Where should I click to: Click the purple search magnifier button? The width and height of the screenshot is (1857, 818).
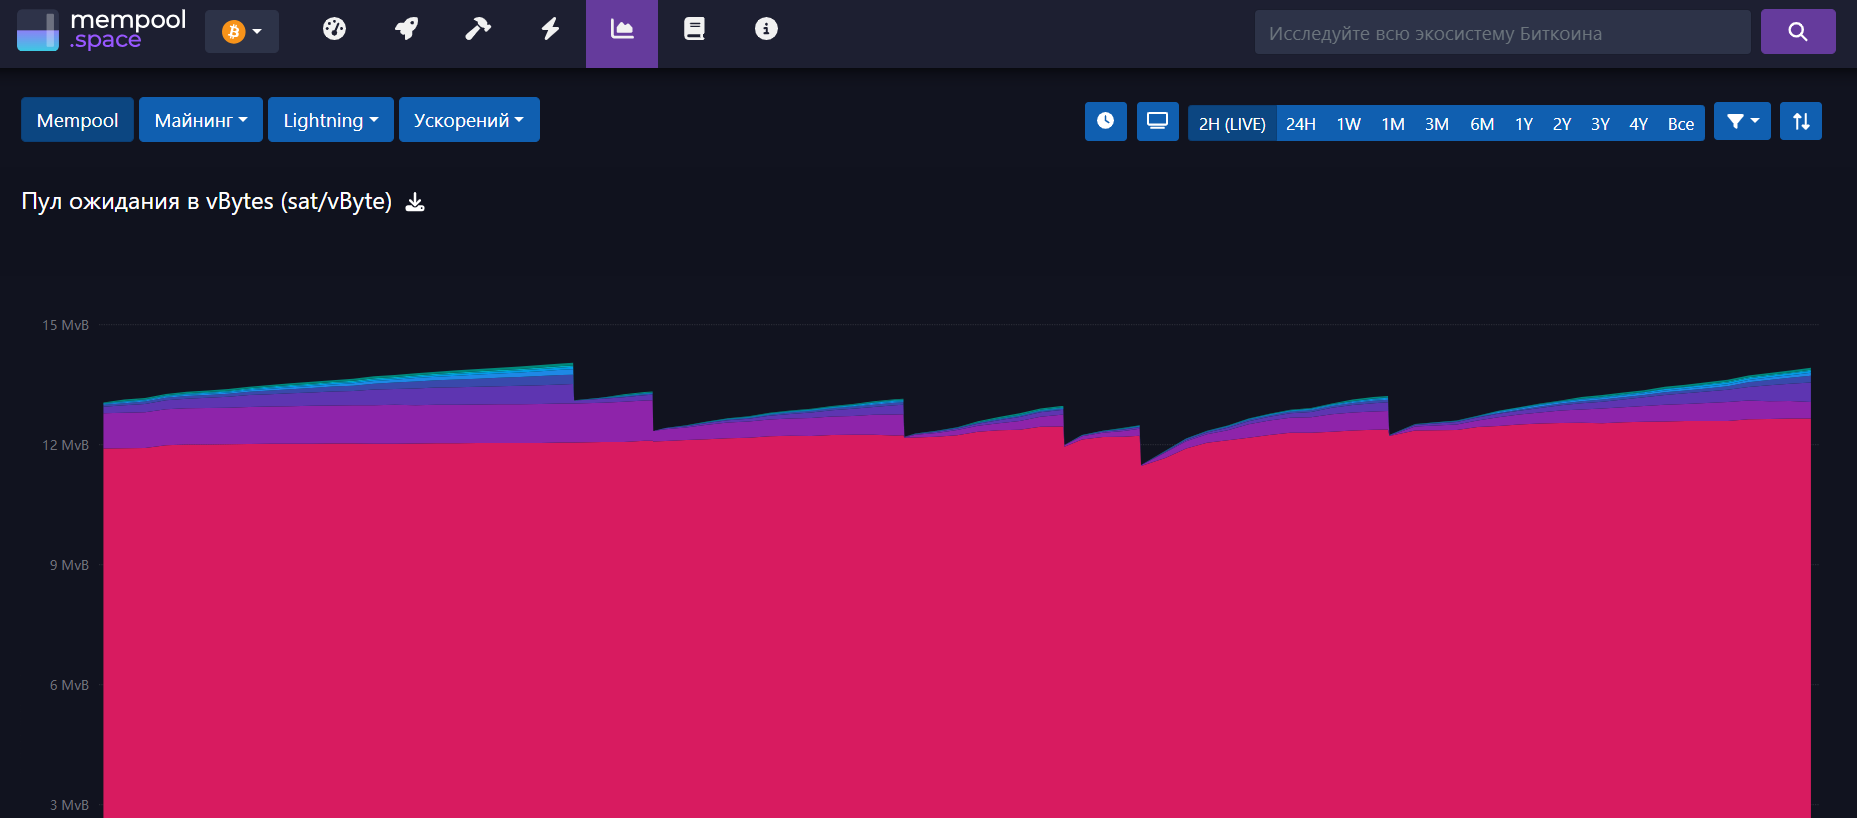[1797, 32]
